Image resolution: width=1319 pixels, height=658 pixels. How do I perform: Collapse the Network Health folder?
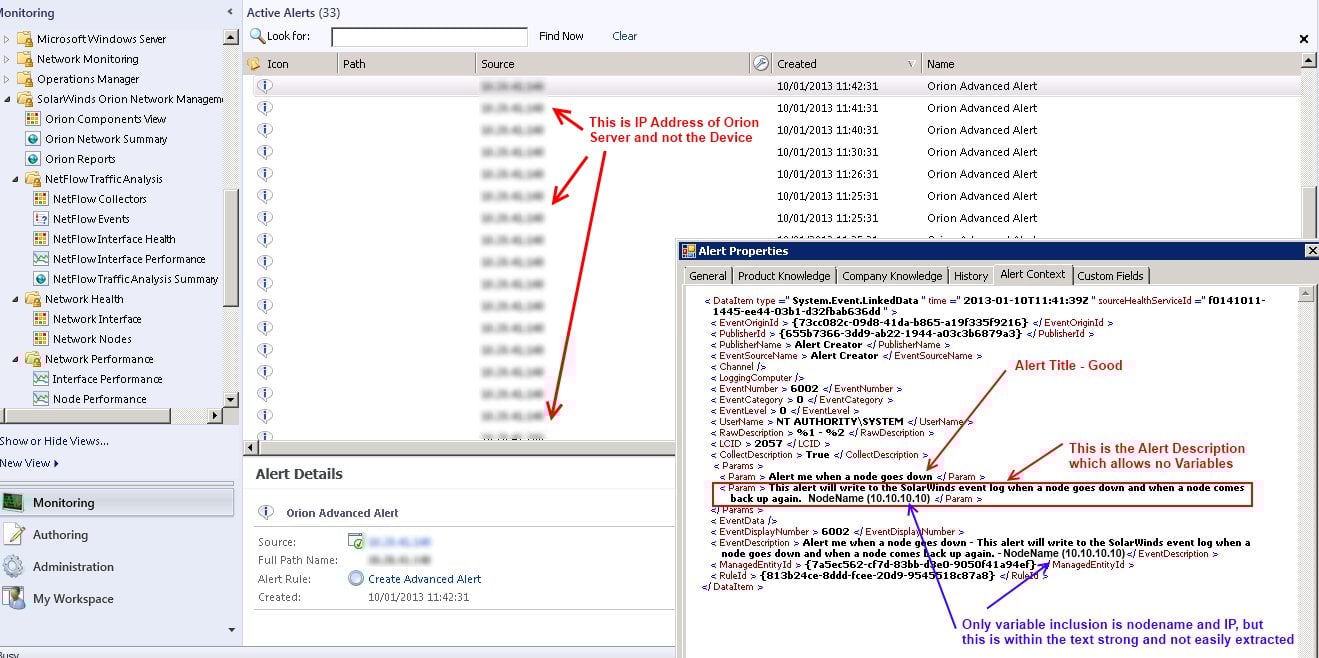pyautogui.click(x=15, y=299)
